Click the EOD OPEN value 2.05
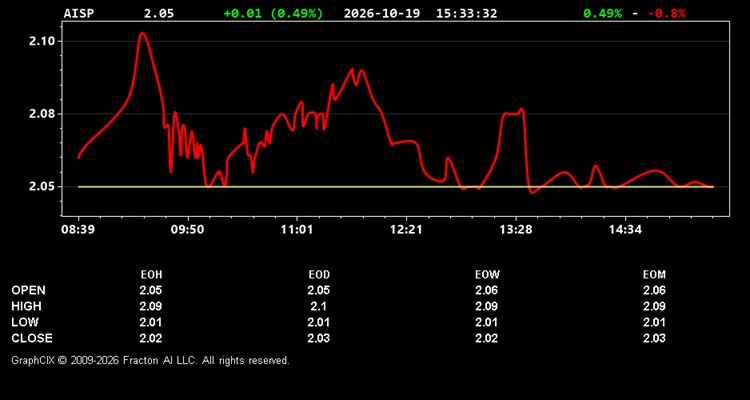This screenshot has height=400, width=750. [319, 290]
